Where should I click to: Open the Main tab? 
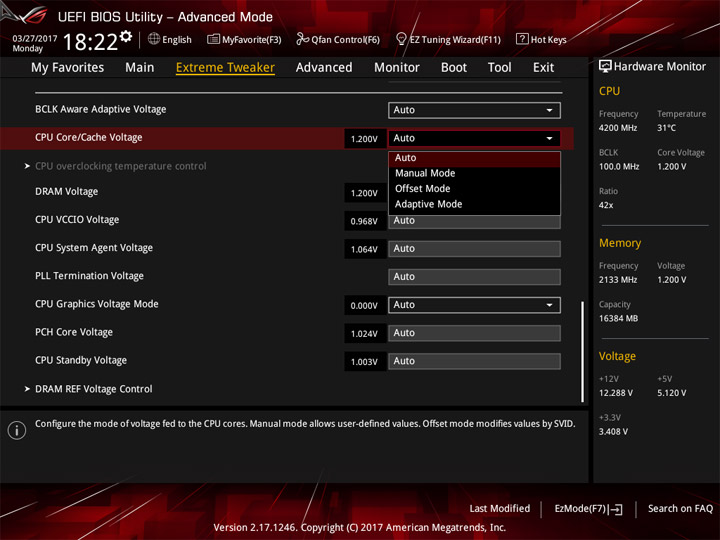(x=140, y=68)
